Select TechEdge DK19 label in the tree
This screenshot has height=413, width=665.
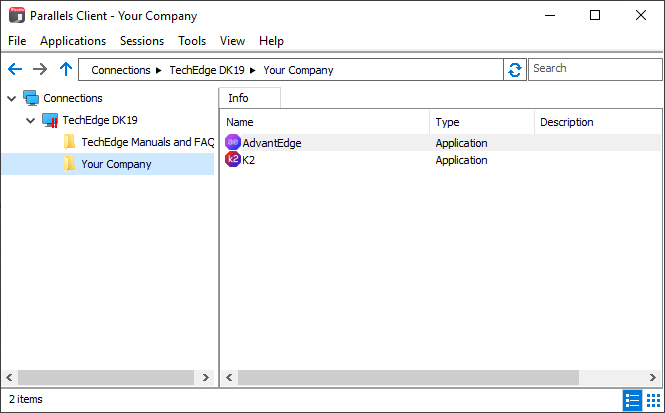pos(100,120)
